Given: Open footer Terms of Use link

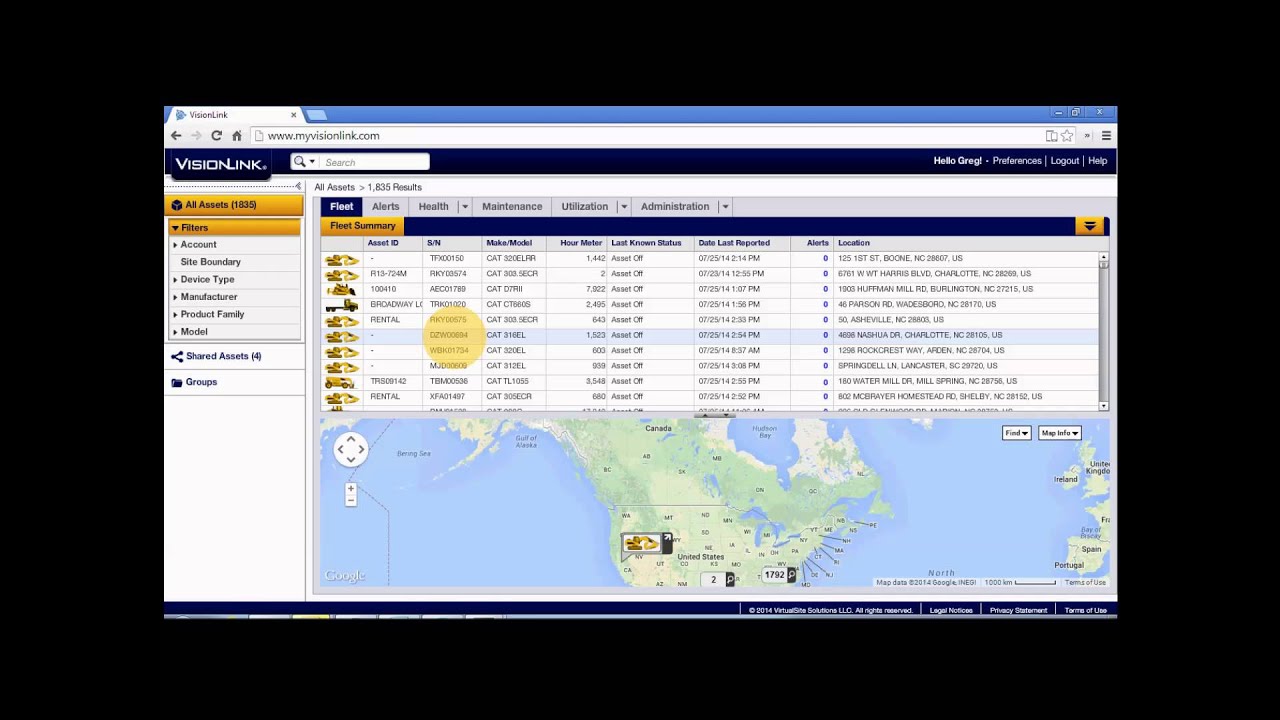Looking at the screenshot, I should [x=1085, y=610].
